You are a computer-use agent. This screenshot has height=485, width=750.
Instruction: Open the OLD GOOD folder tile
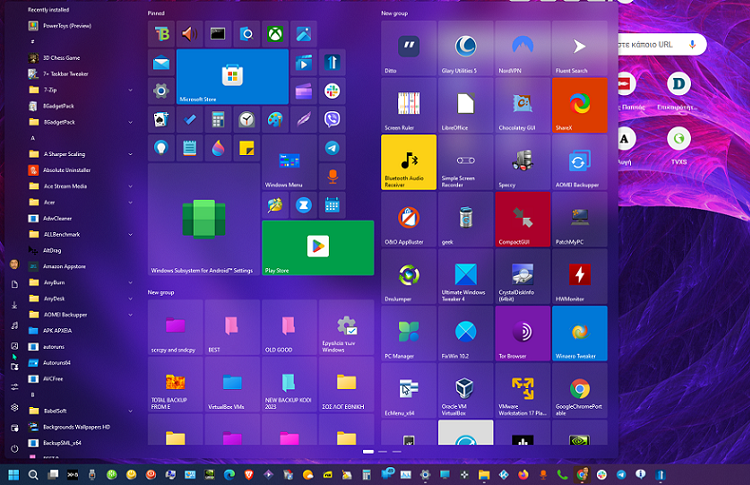point(289,327)
